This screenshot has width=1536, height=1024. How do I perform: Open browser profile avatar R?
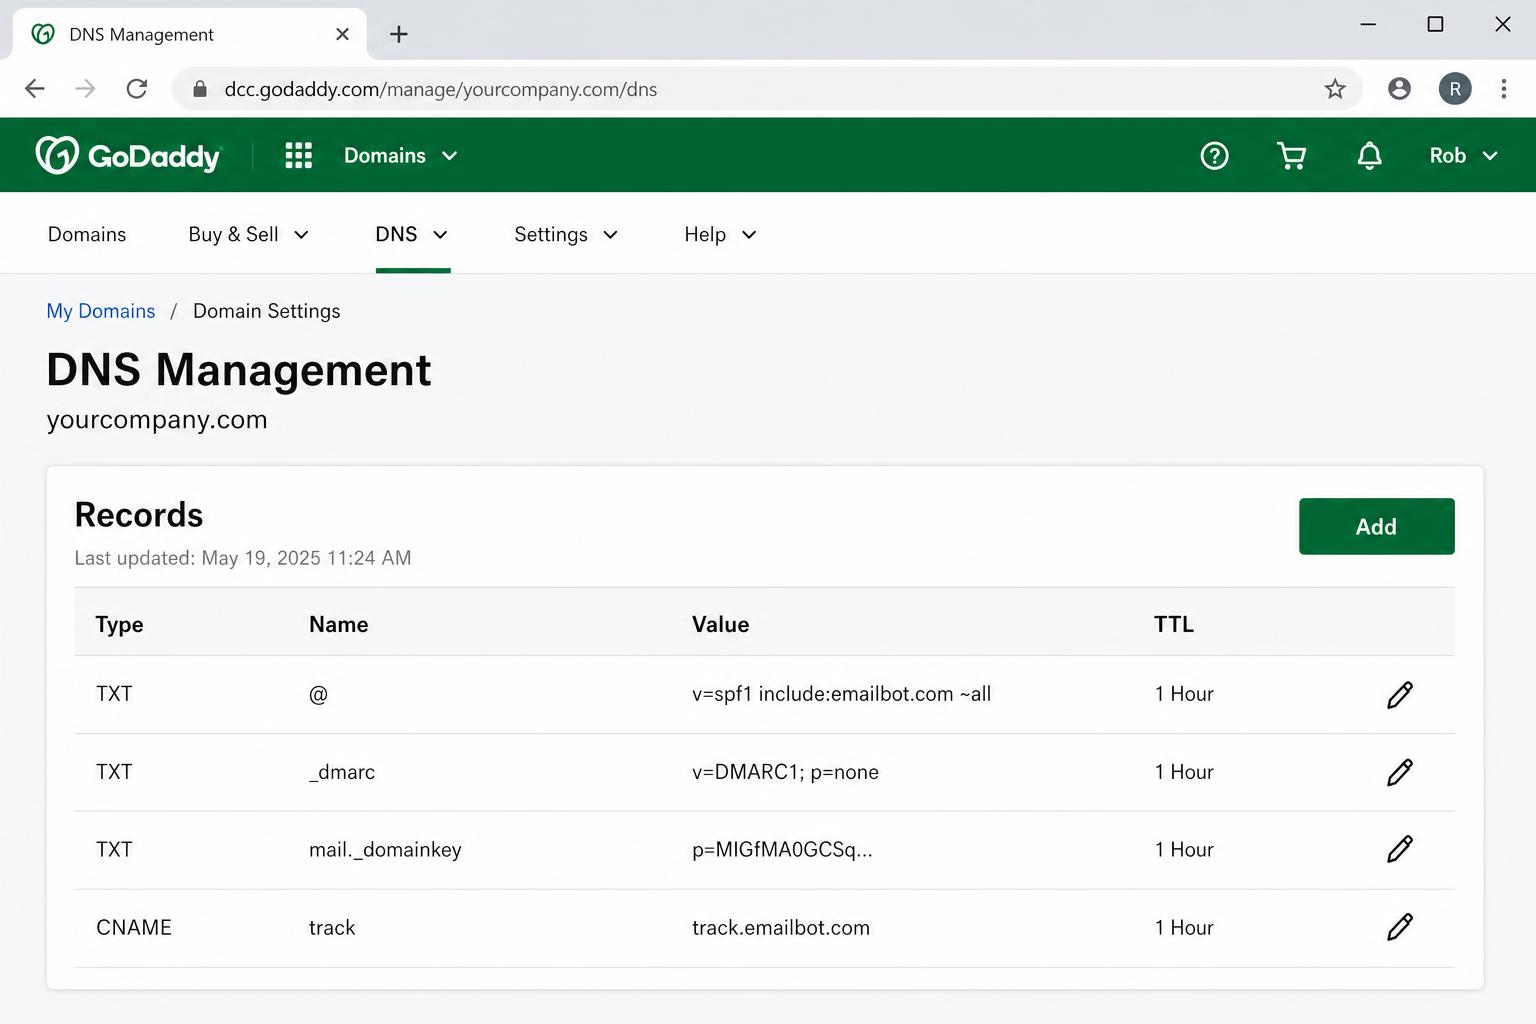(1455, 89)
